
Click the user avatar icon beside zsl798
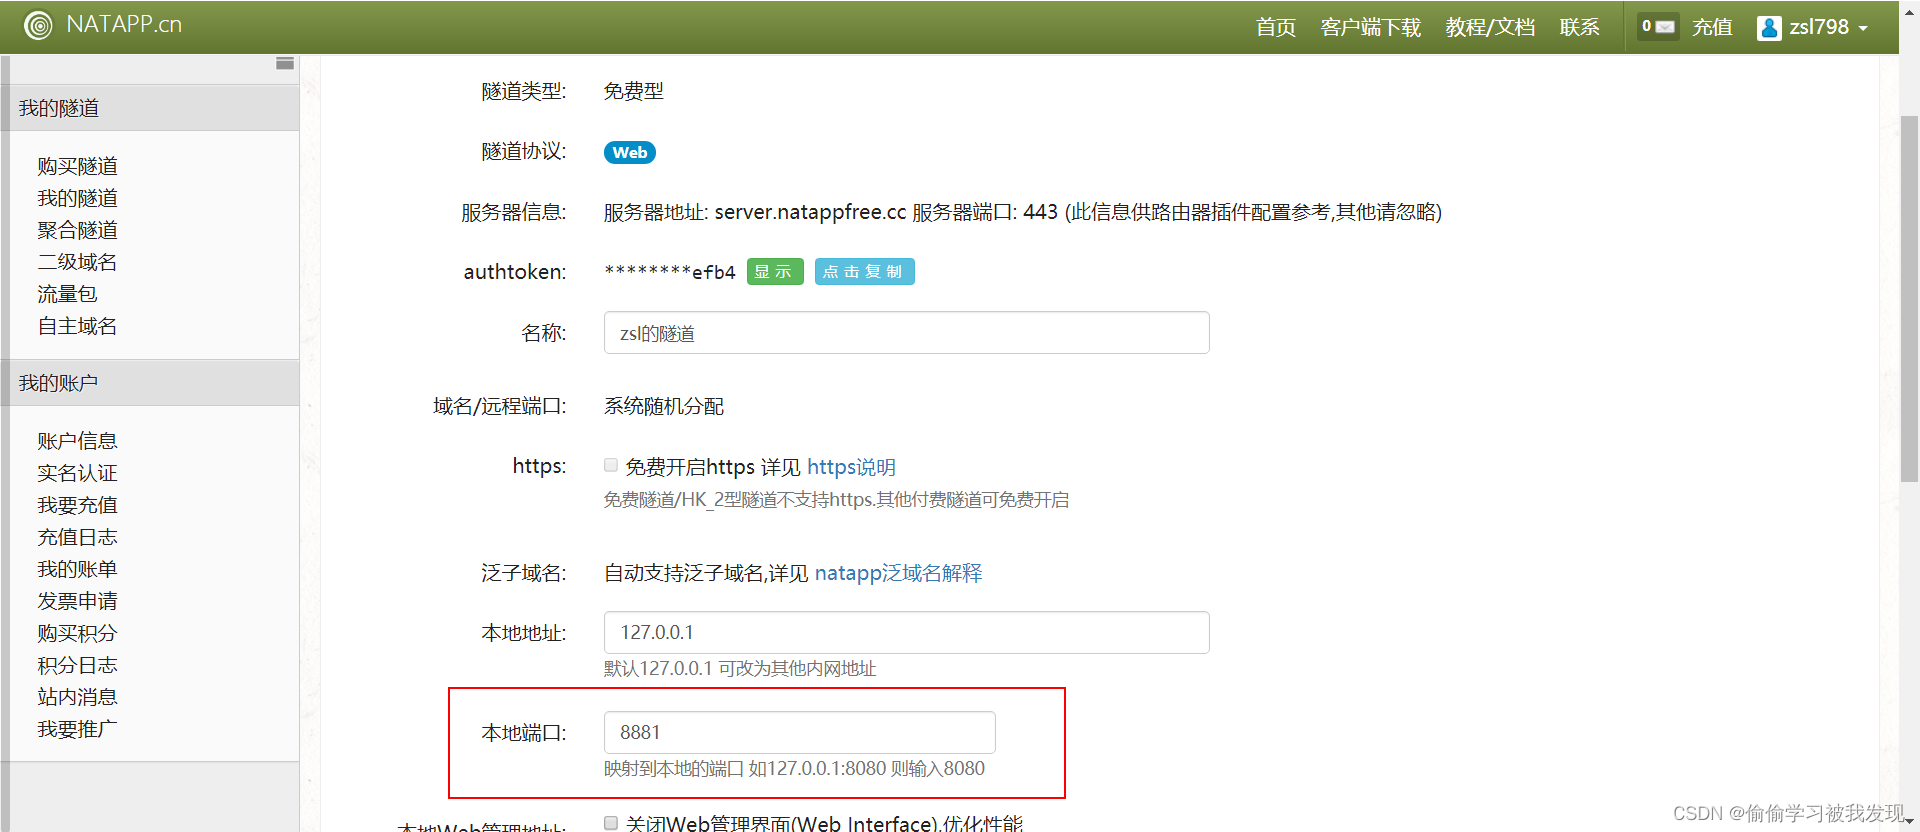coord(1769,28)
